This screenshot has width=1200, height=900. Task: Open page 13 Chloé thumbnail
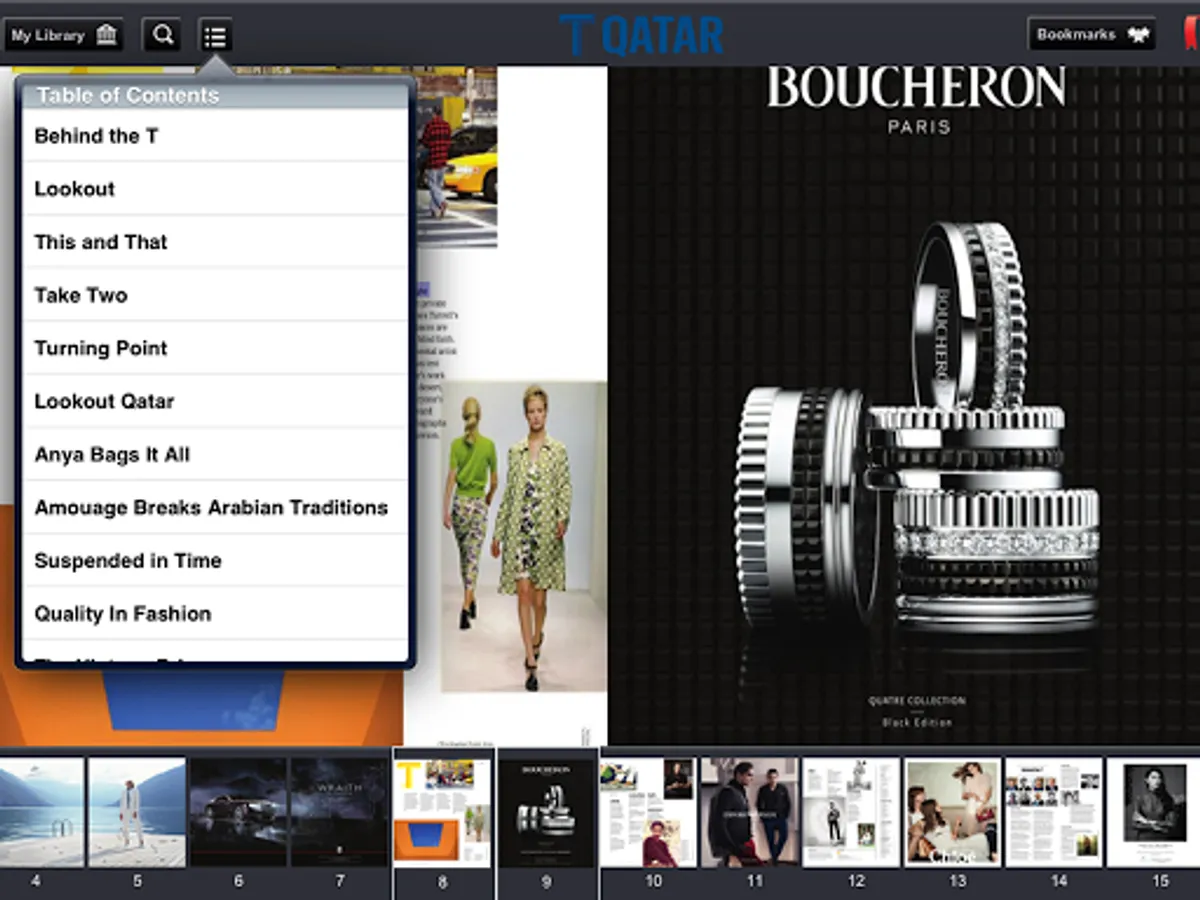953,812
